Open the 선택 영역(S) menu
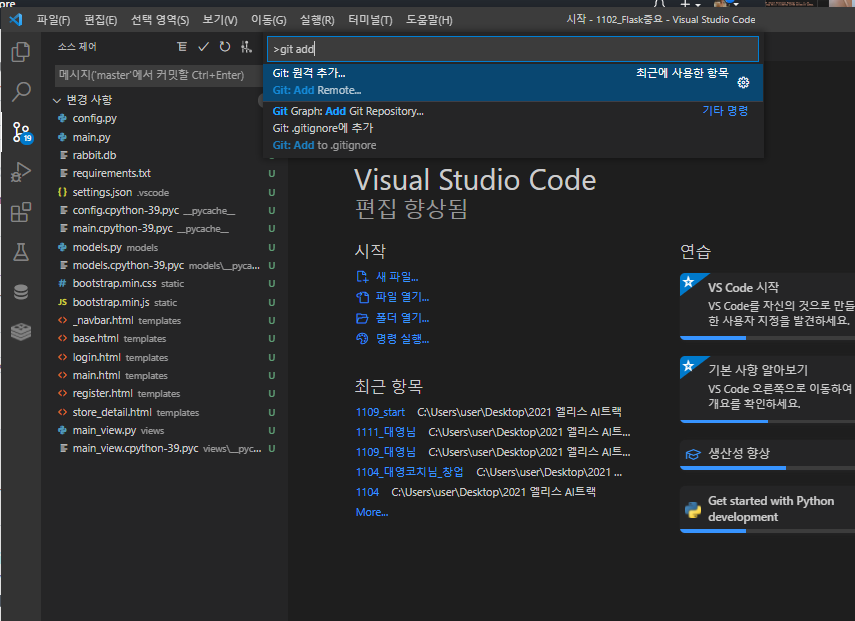The image size is (855, 621). coord(160,20)
